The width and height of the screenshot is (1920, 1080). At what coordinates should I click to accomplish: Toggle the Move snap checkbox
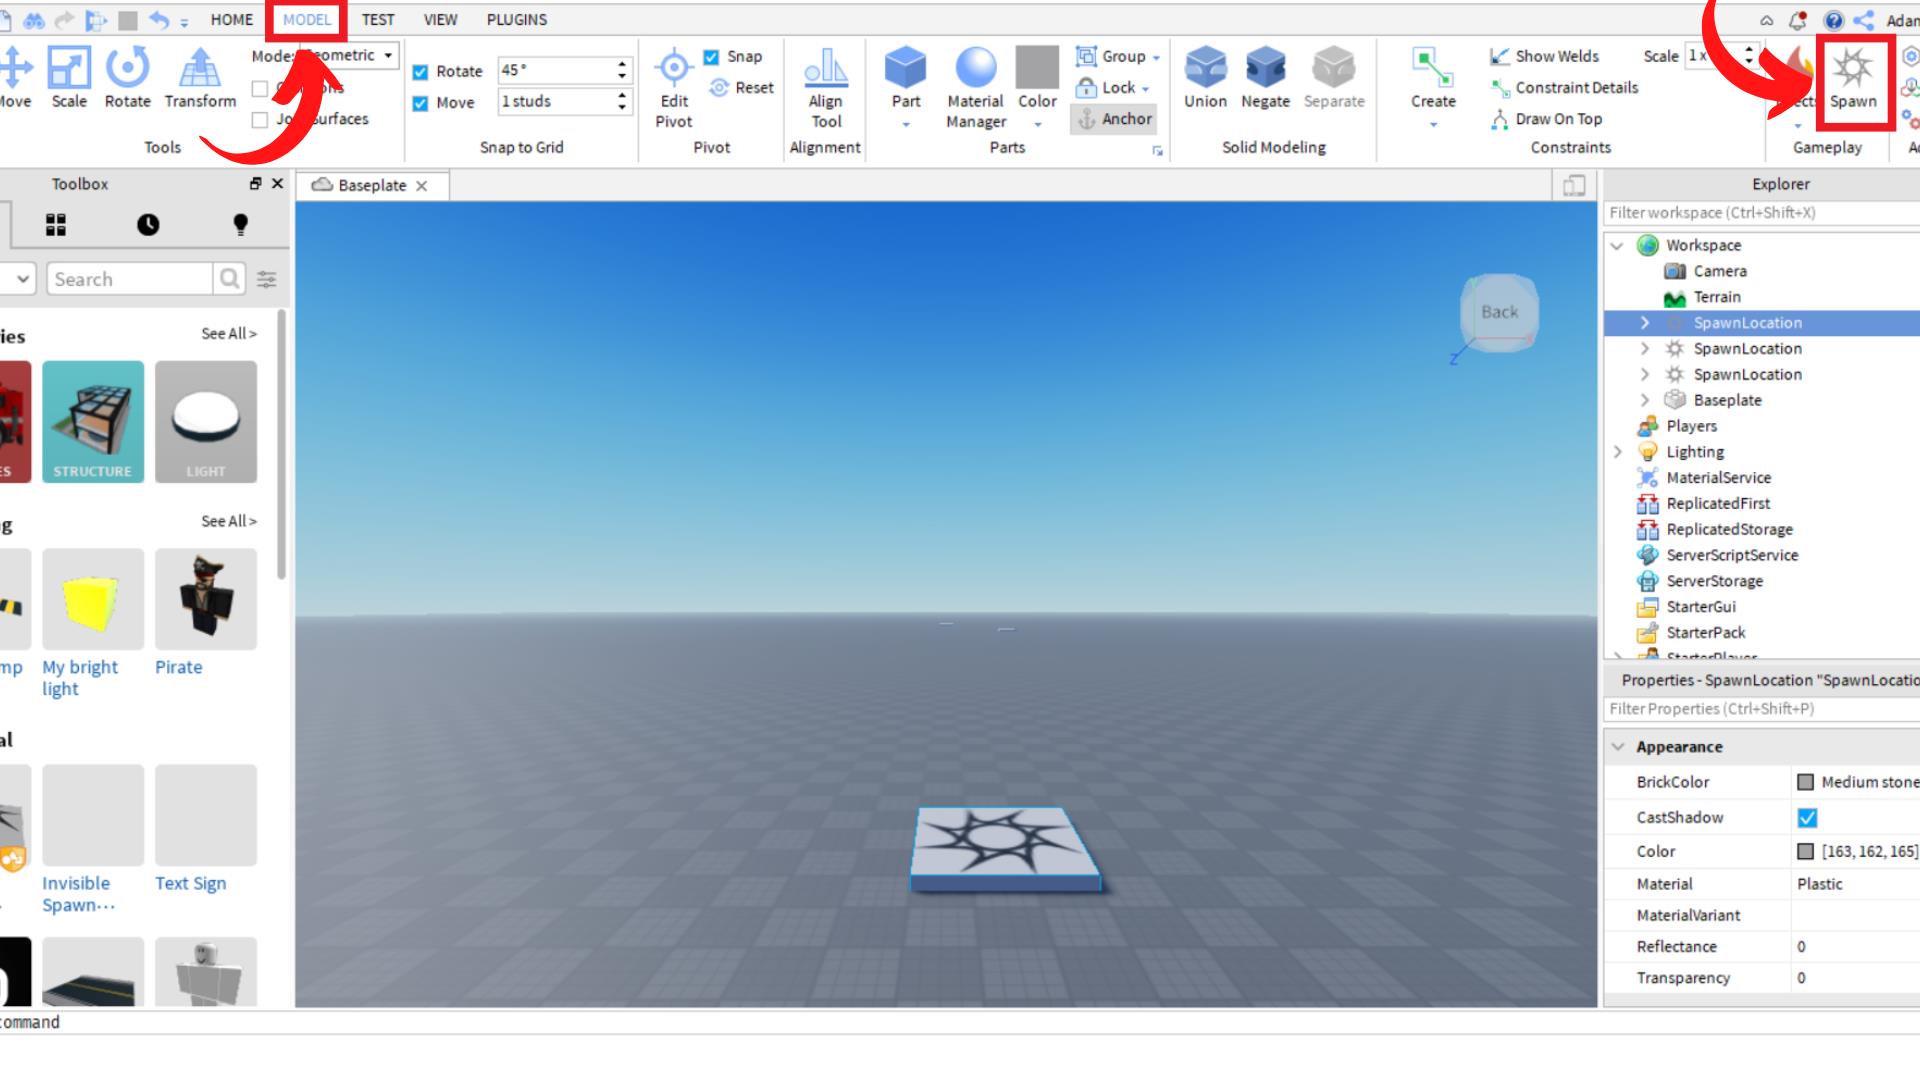(421, 103)
